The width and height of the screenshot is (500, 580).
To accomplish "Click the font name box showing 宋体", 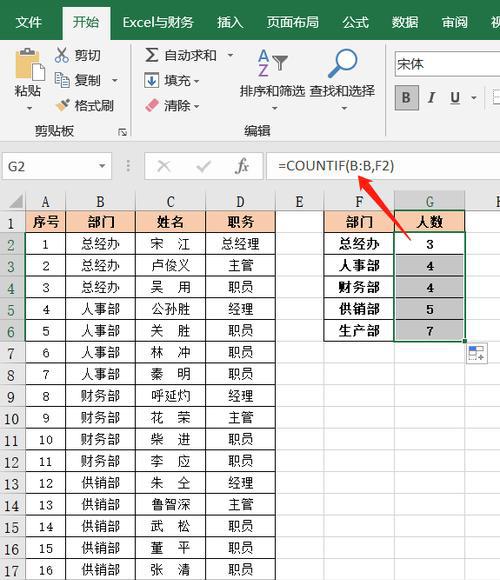I will coord(447,64).
